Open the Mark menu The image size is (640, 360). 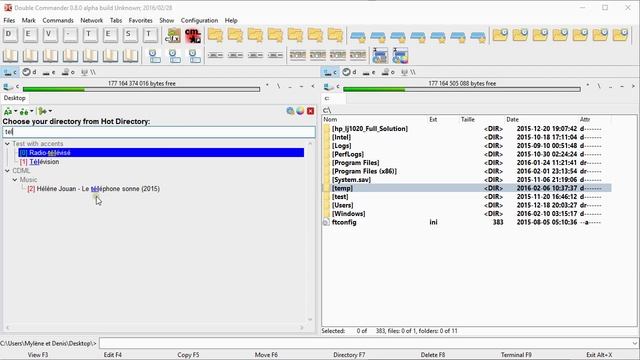(29, 20)
